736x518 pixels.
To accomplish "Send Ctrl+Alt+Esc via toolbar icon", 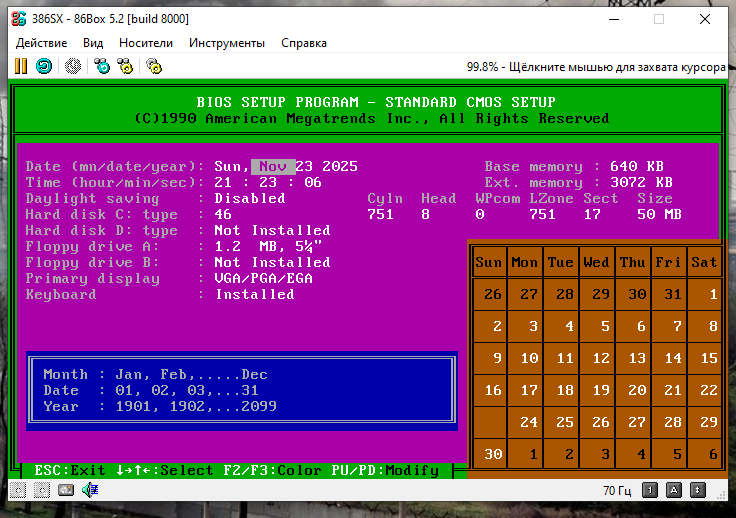I will [125, 66].
